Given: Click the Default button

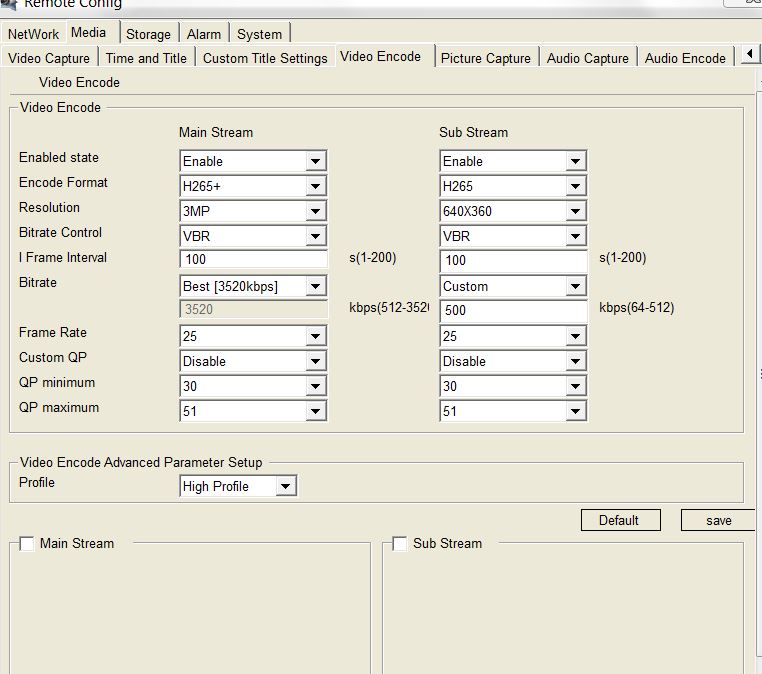Looking at the screenshot, I should pos(621,520).
